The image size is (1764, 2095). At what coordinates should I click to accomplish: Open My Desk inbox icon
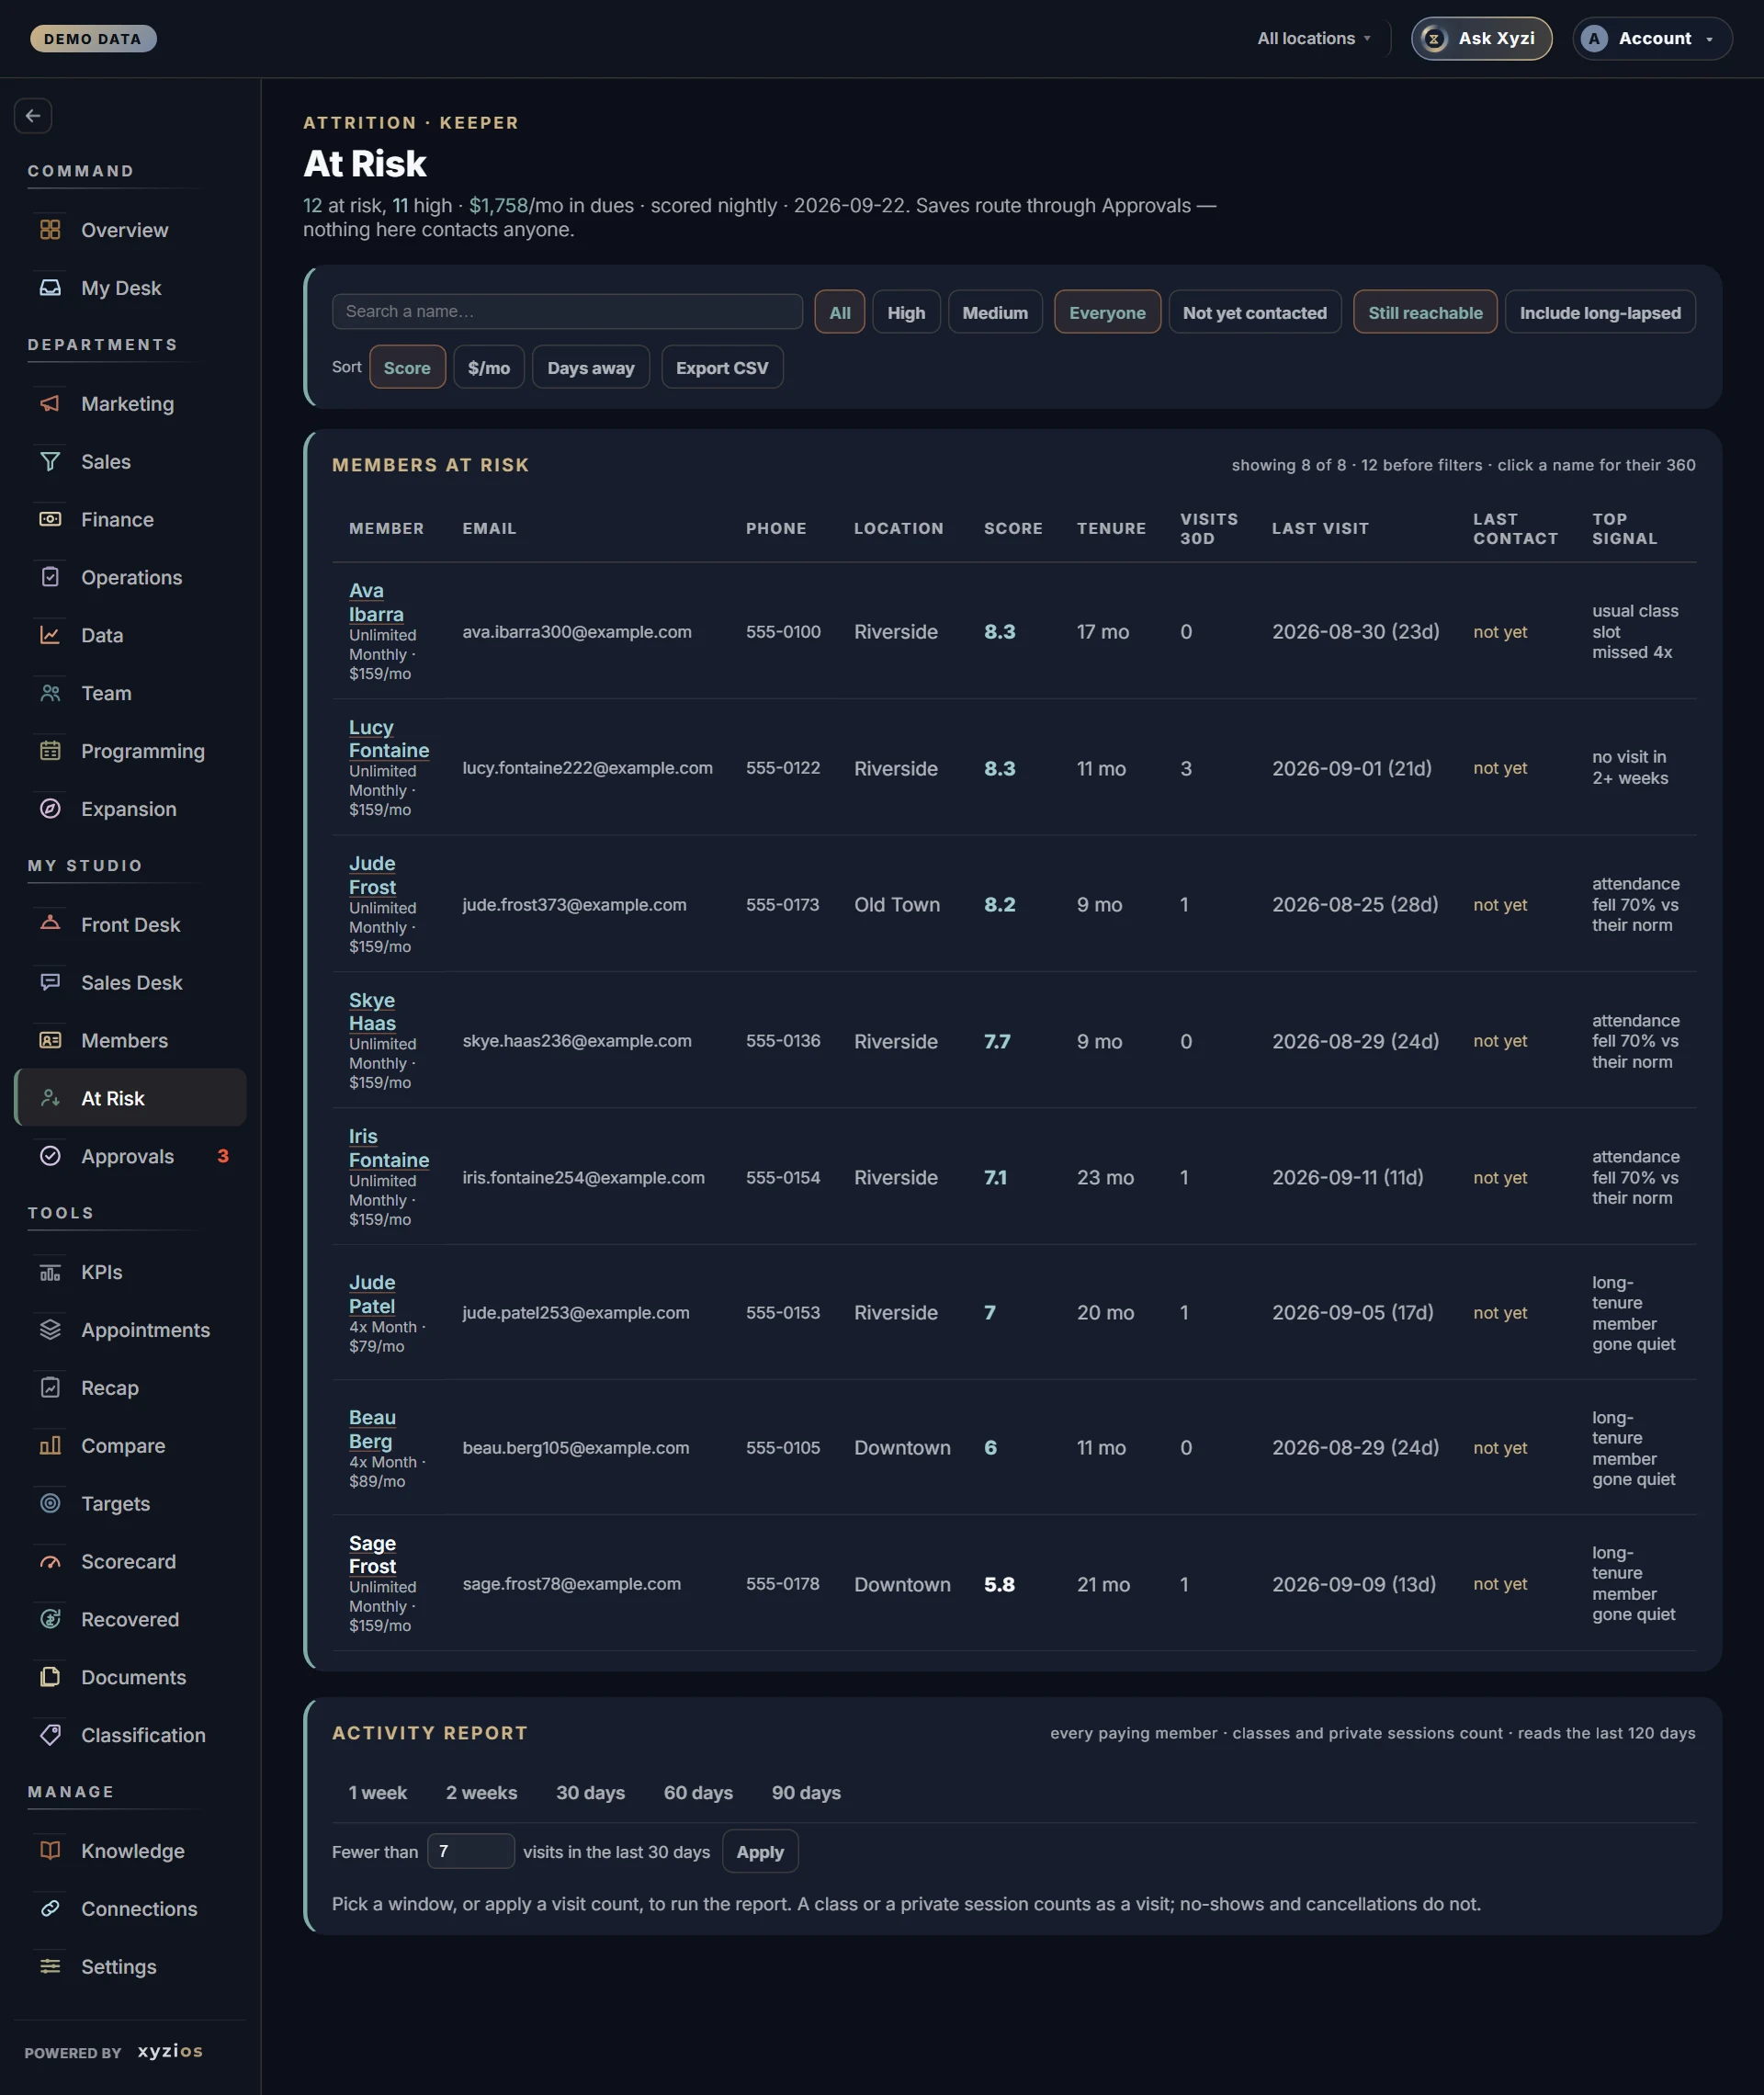point(50,288)
